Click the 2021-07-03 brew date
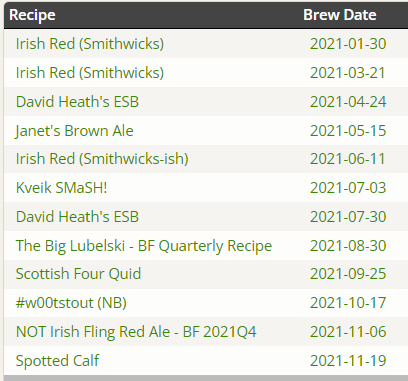 [348, 188]
